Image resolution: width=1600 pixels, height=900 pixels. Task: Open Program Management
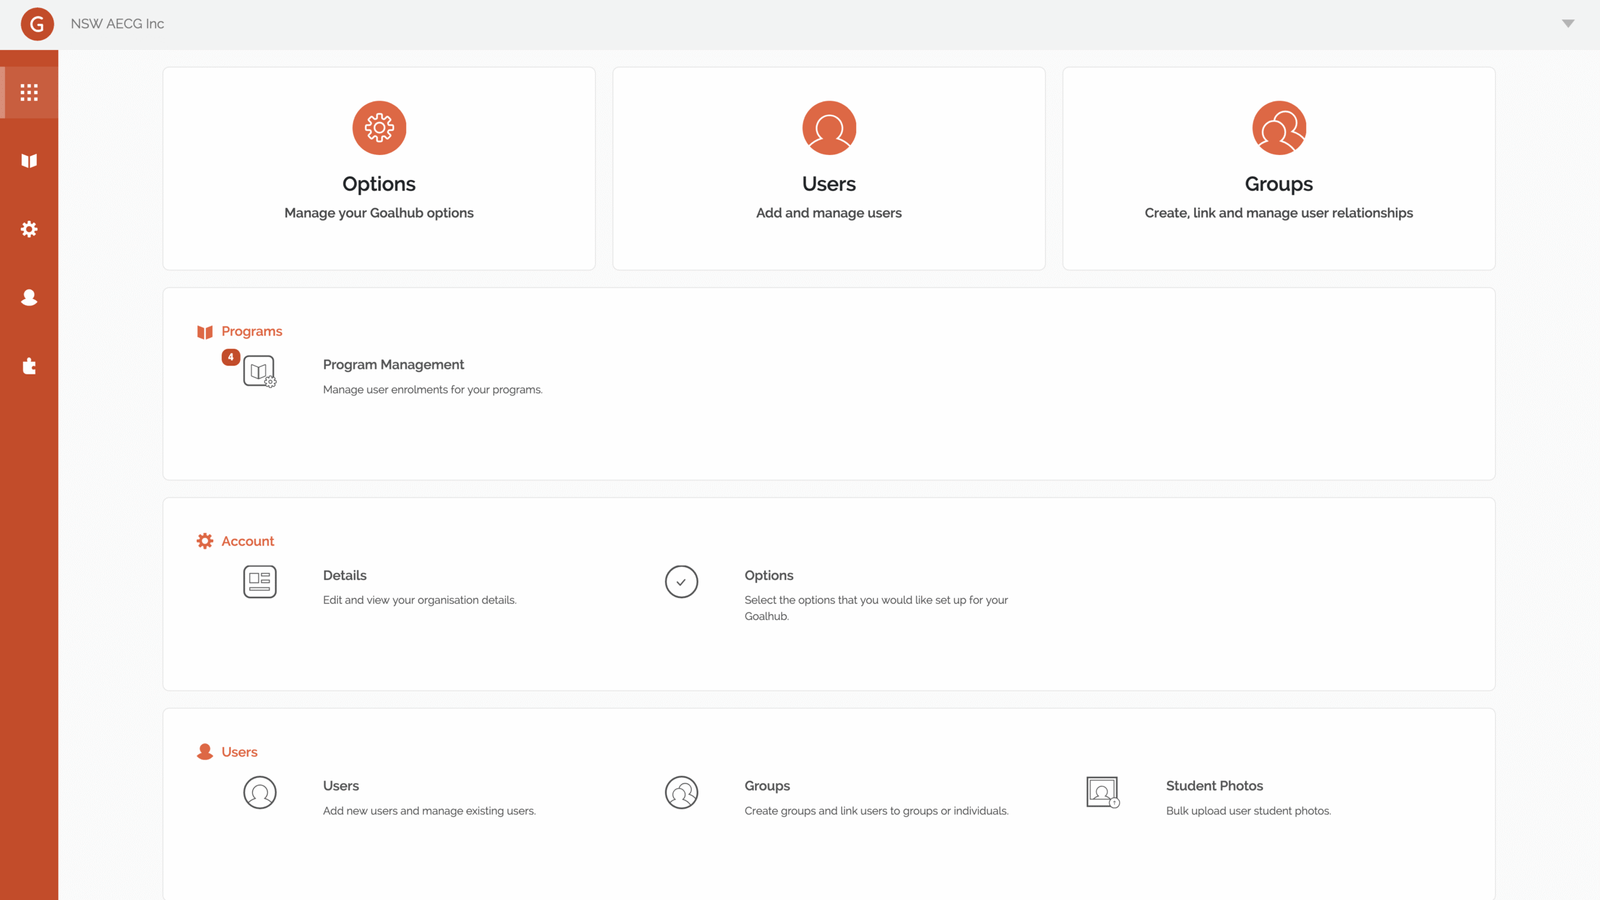(x=393, y=364)
